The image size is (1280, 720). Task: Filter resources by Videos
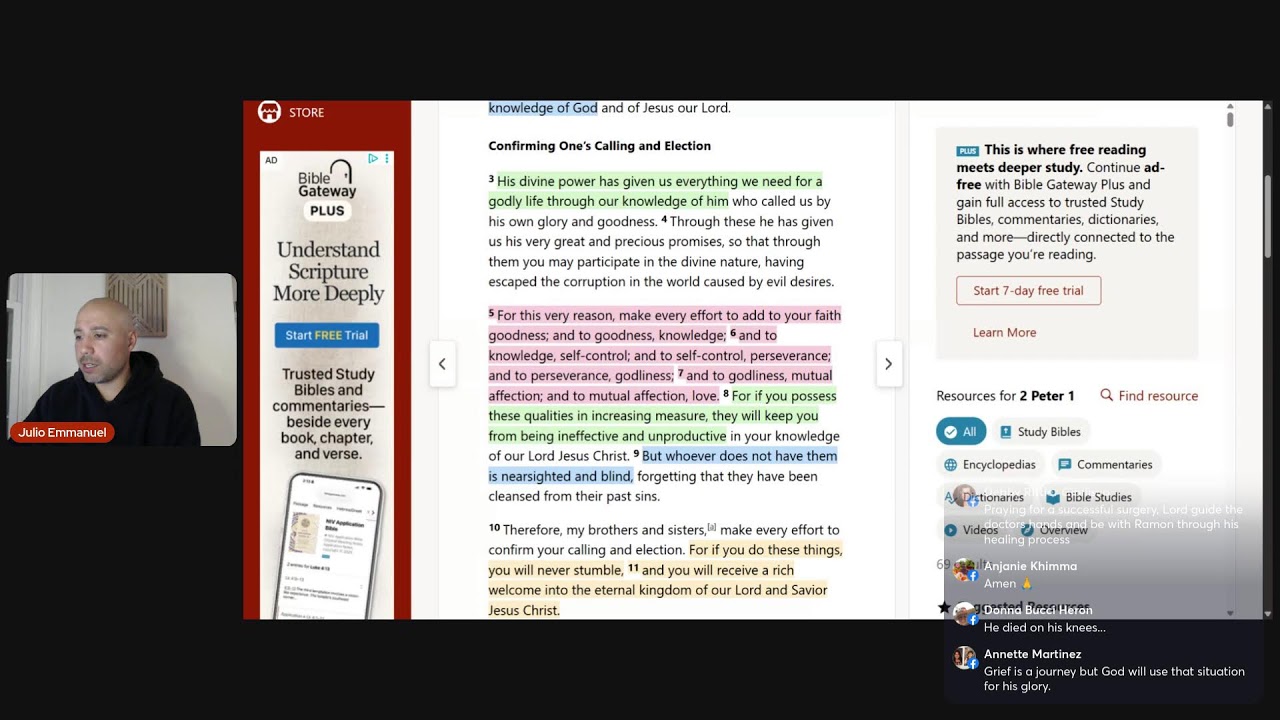click(972, 530)
